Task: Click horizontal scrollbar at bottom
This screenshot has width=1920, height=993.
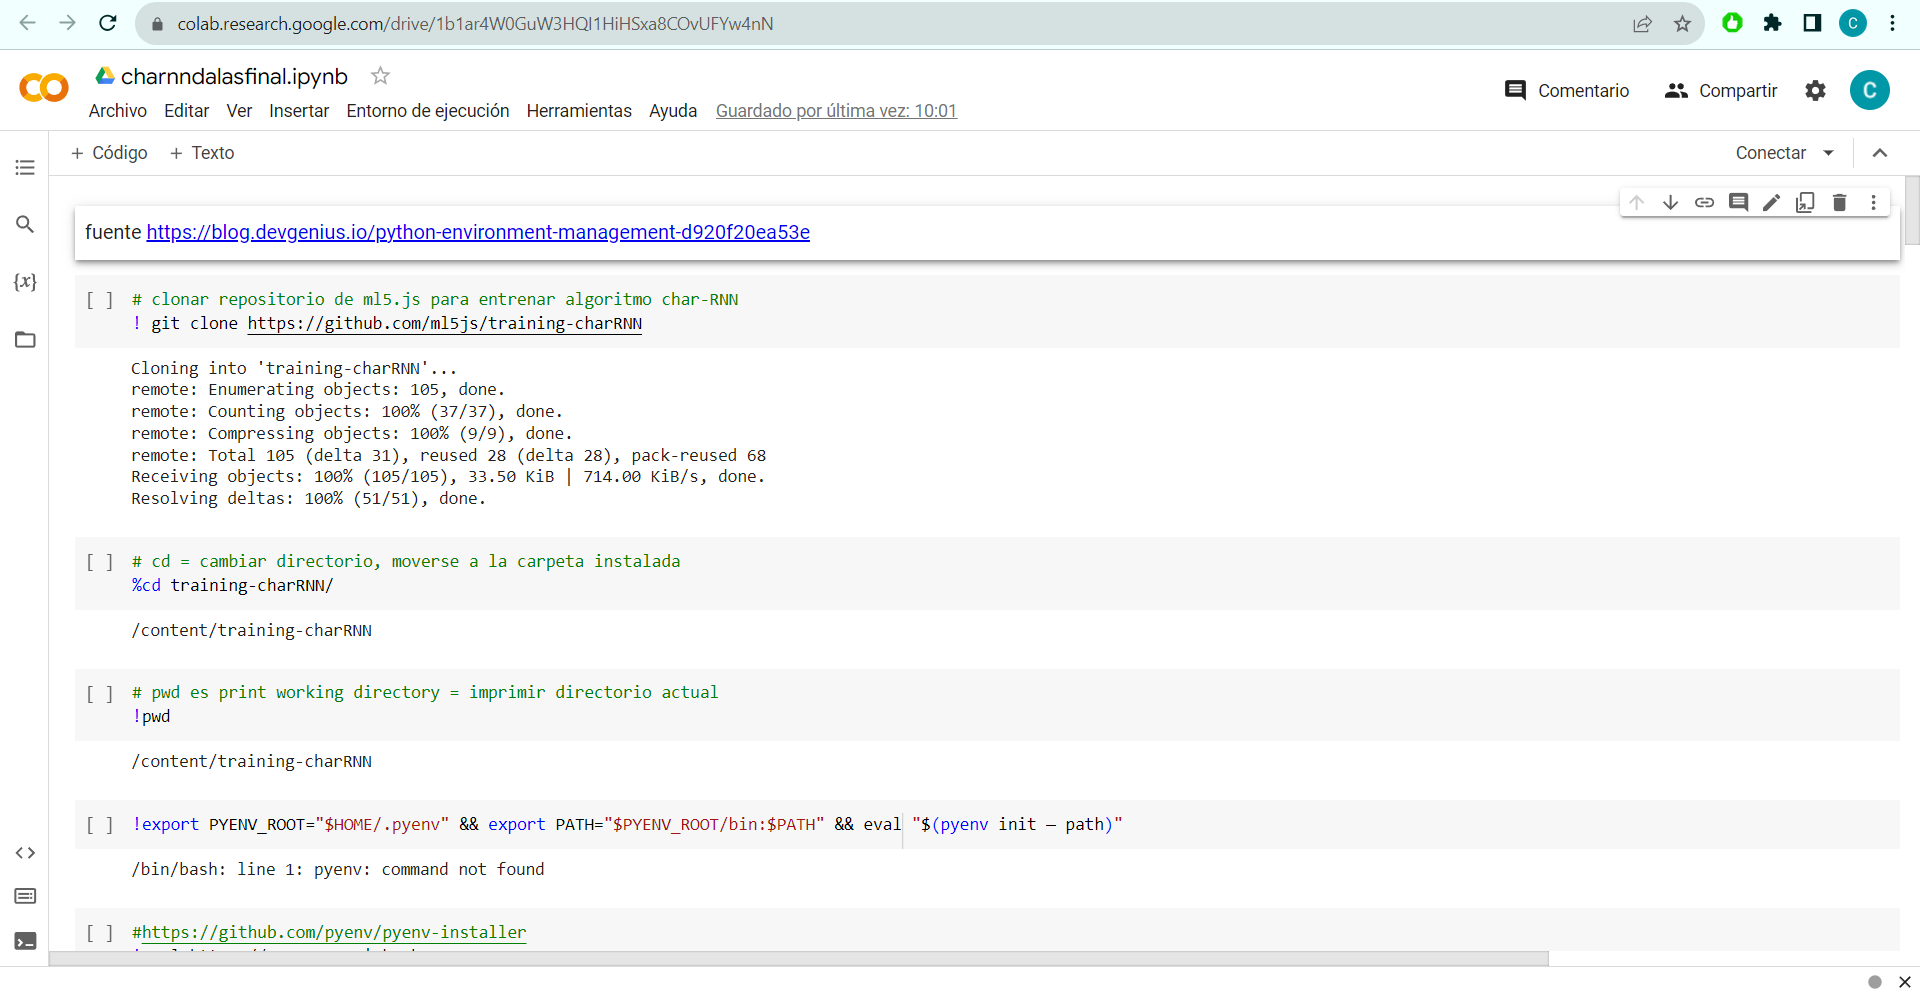Action: [798, 959]
